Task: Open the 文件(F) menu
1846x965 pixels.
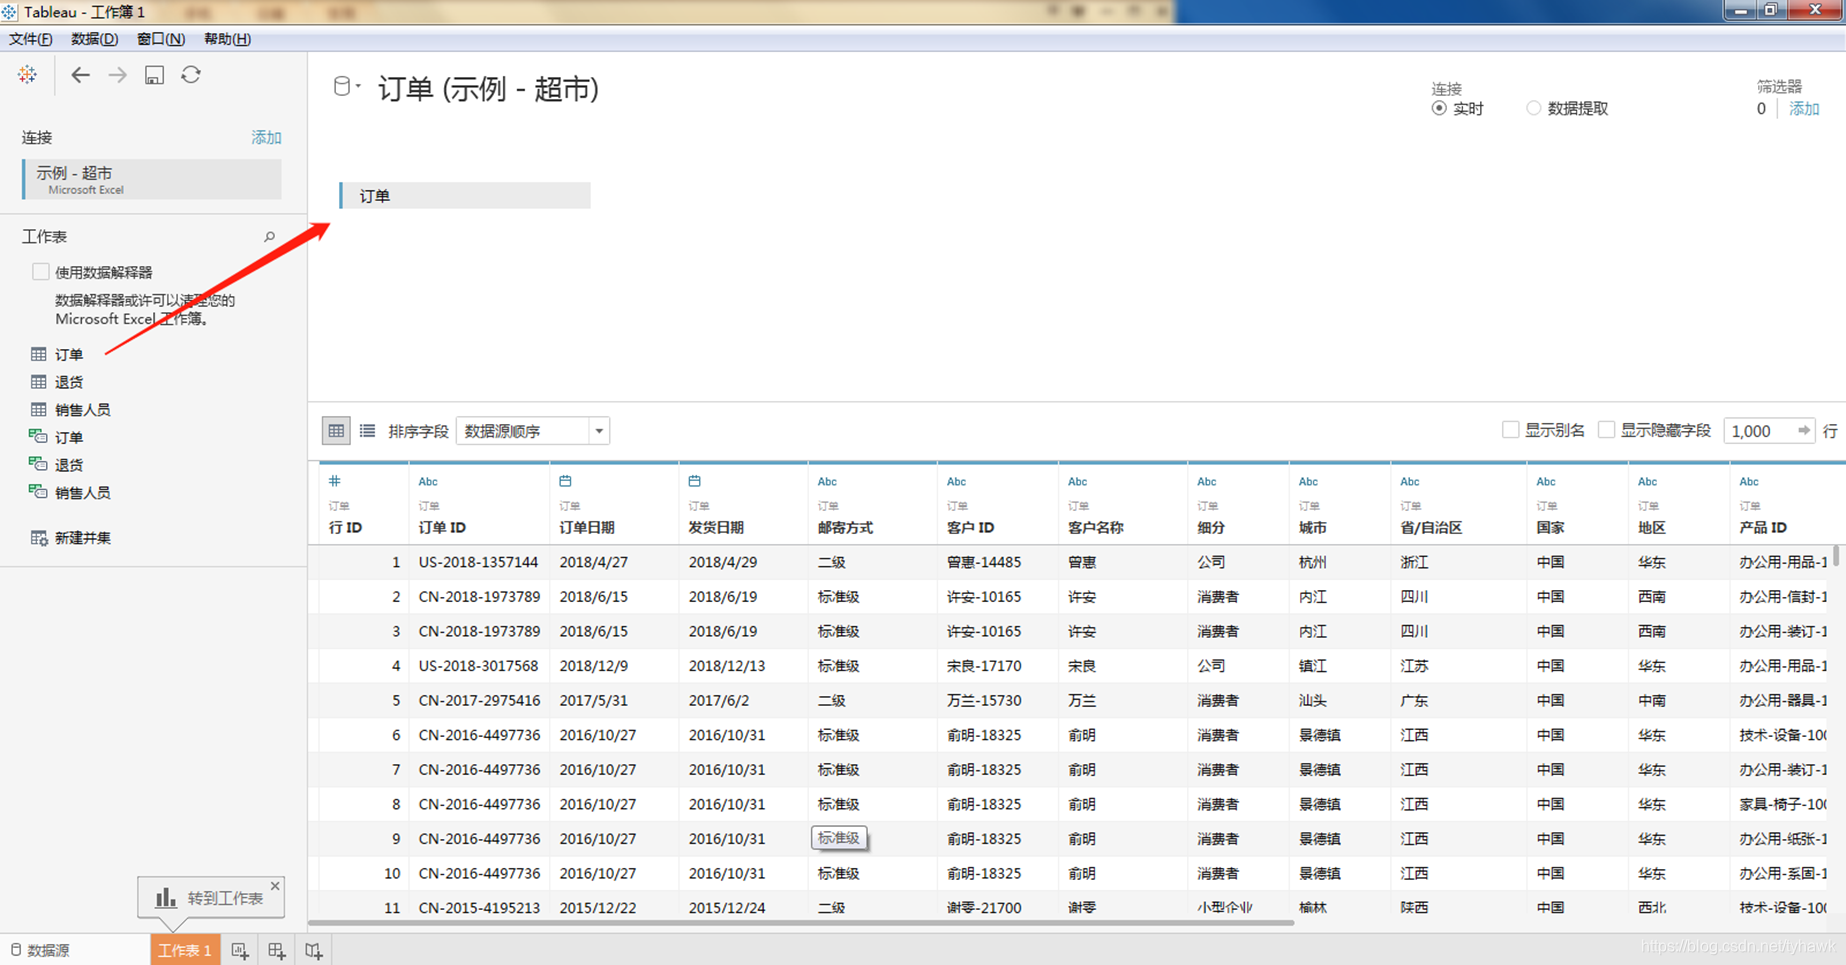Action: point(31,39)
